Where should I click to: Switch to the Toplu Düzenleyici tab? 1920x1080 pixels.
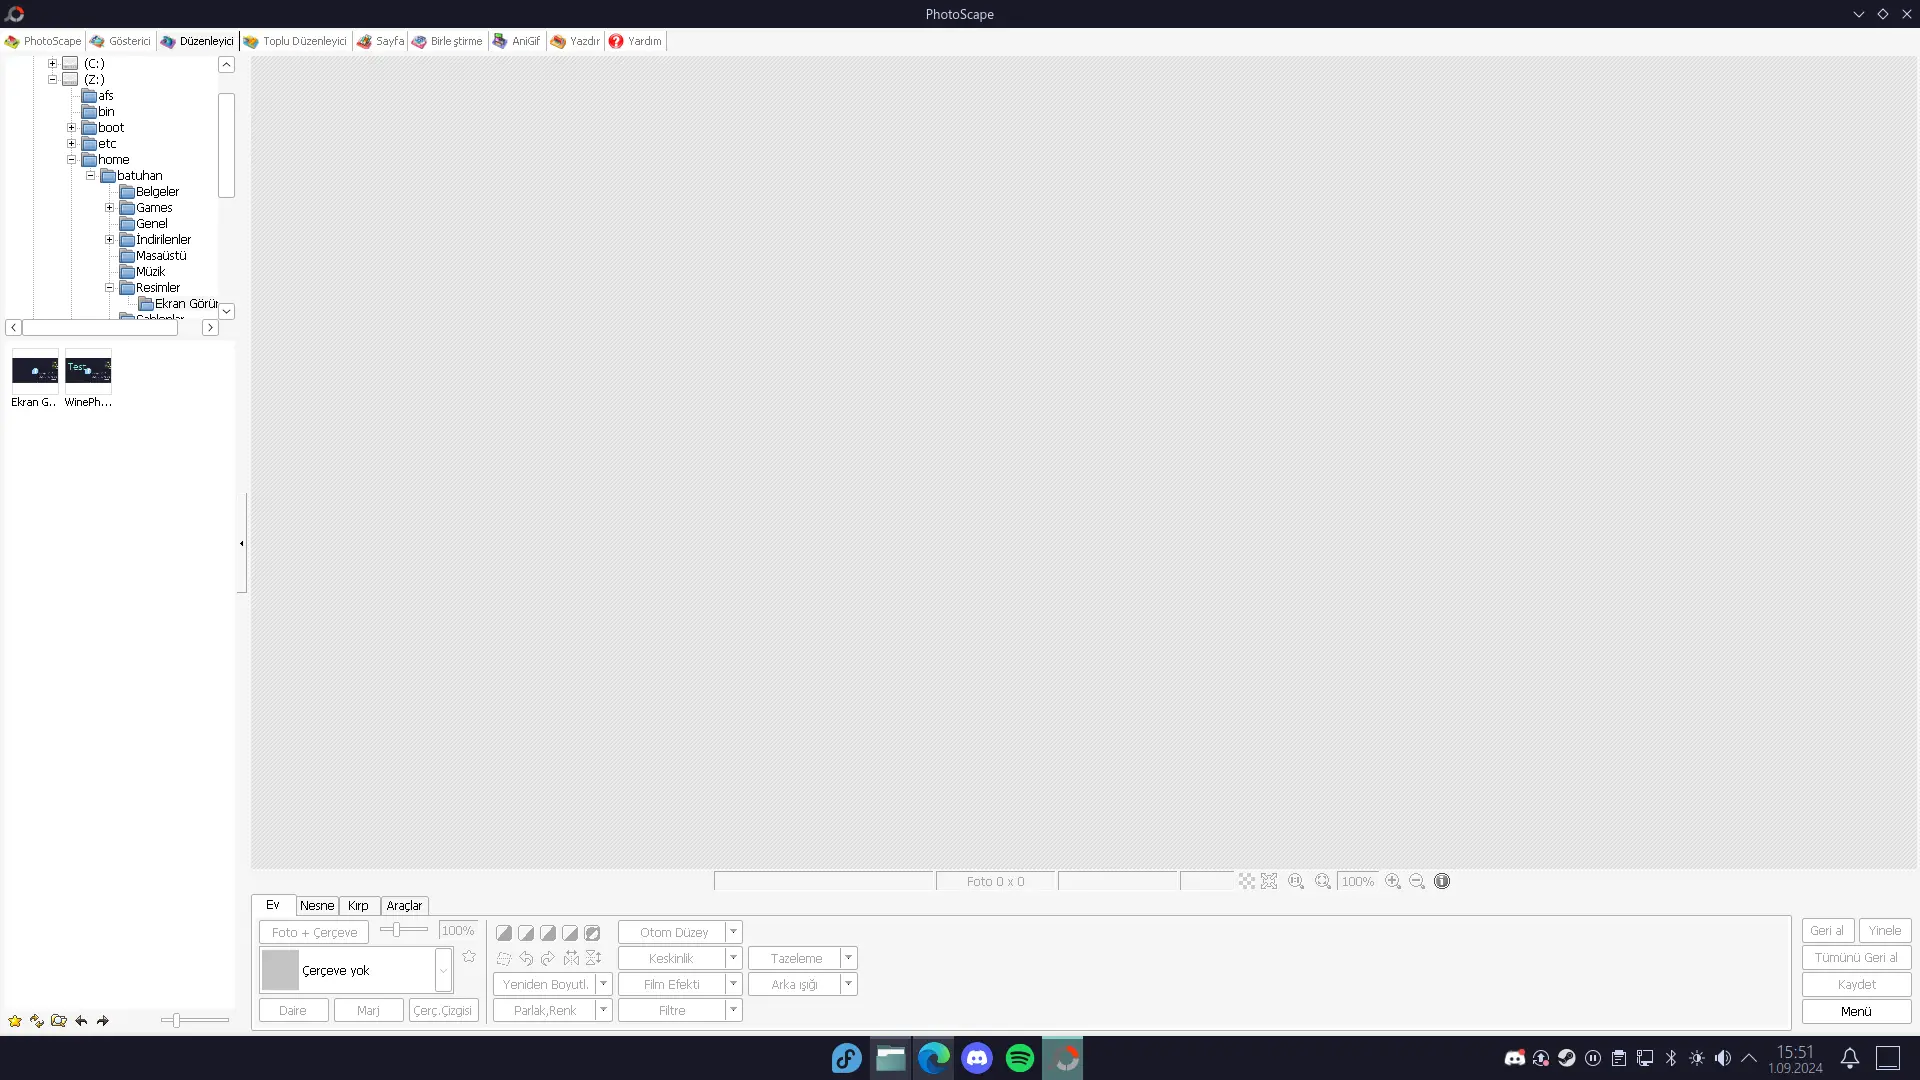[x=295, y=41]
